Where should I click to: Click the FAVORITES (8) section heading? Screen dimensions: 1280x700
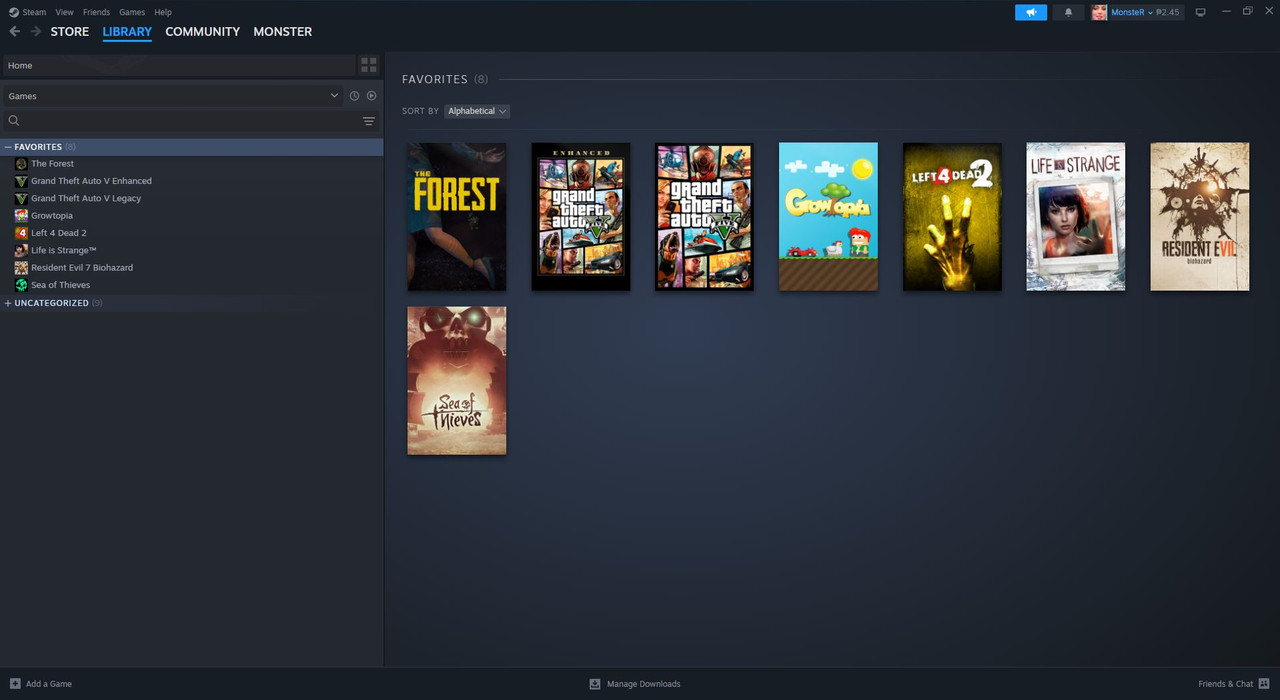445,79
